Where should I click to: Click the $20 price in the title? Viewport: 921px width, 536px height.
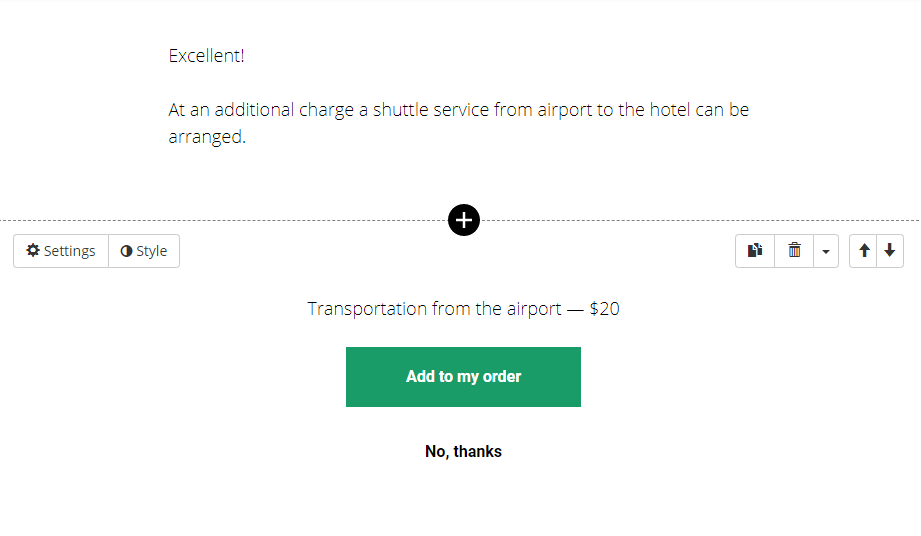604,309
